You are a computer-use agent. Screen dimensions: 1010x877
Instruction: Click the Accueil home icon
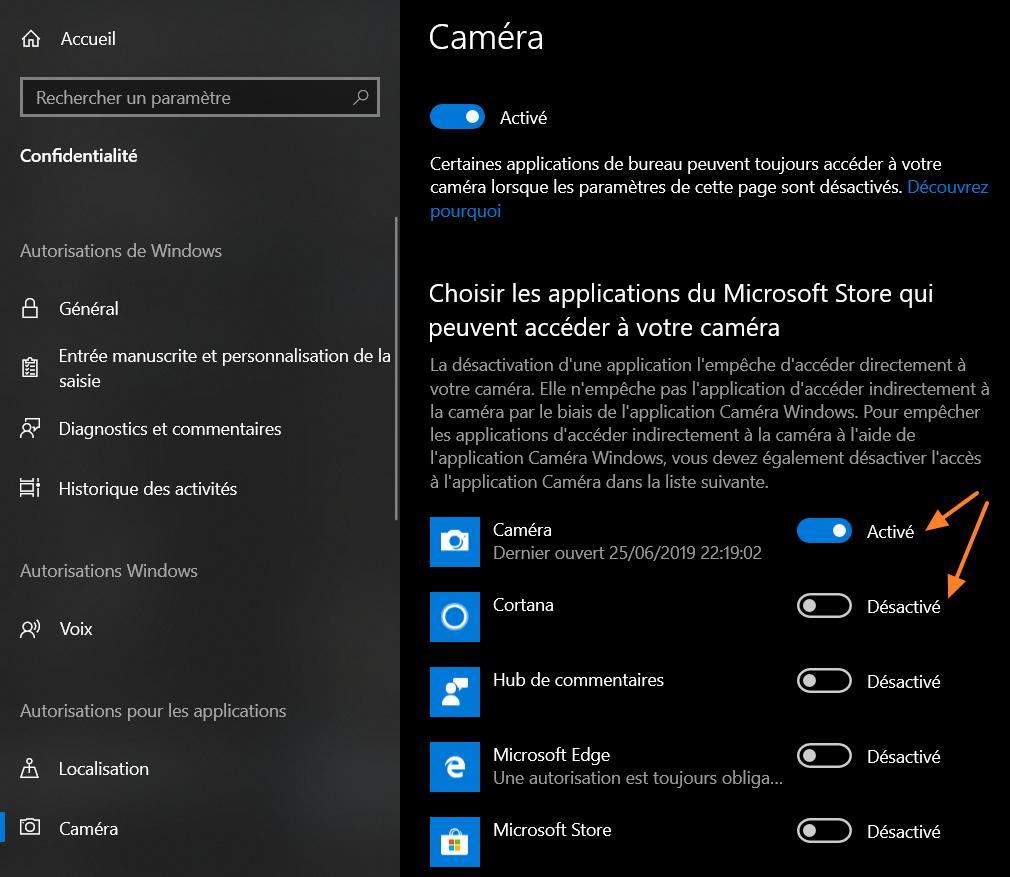click(x=31, y=39)
